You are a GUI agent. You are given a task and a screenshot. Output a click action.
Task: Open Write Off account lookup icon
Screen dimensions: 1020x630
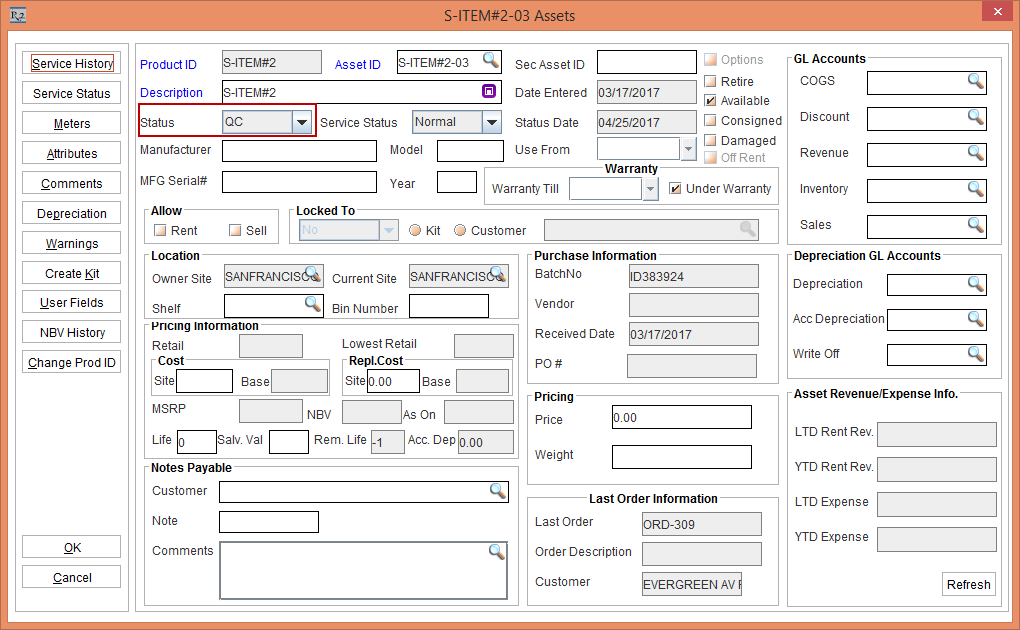tap(976, 354)
